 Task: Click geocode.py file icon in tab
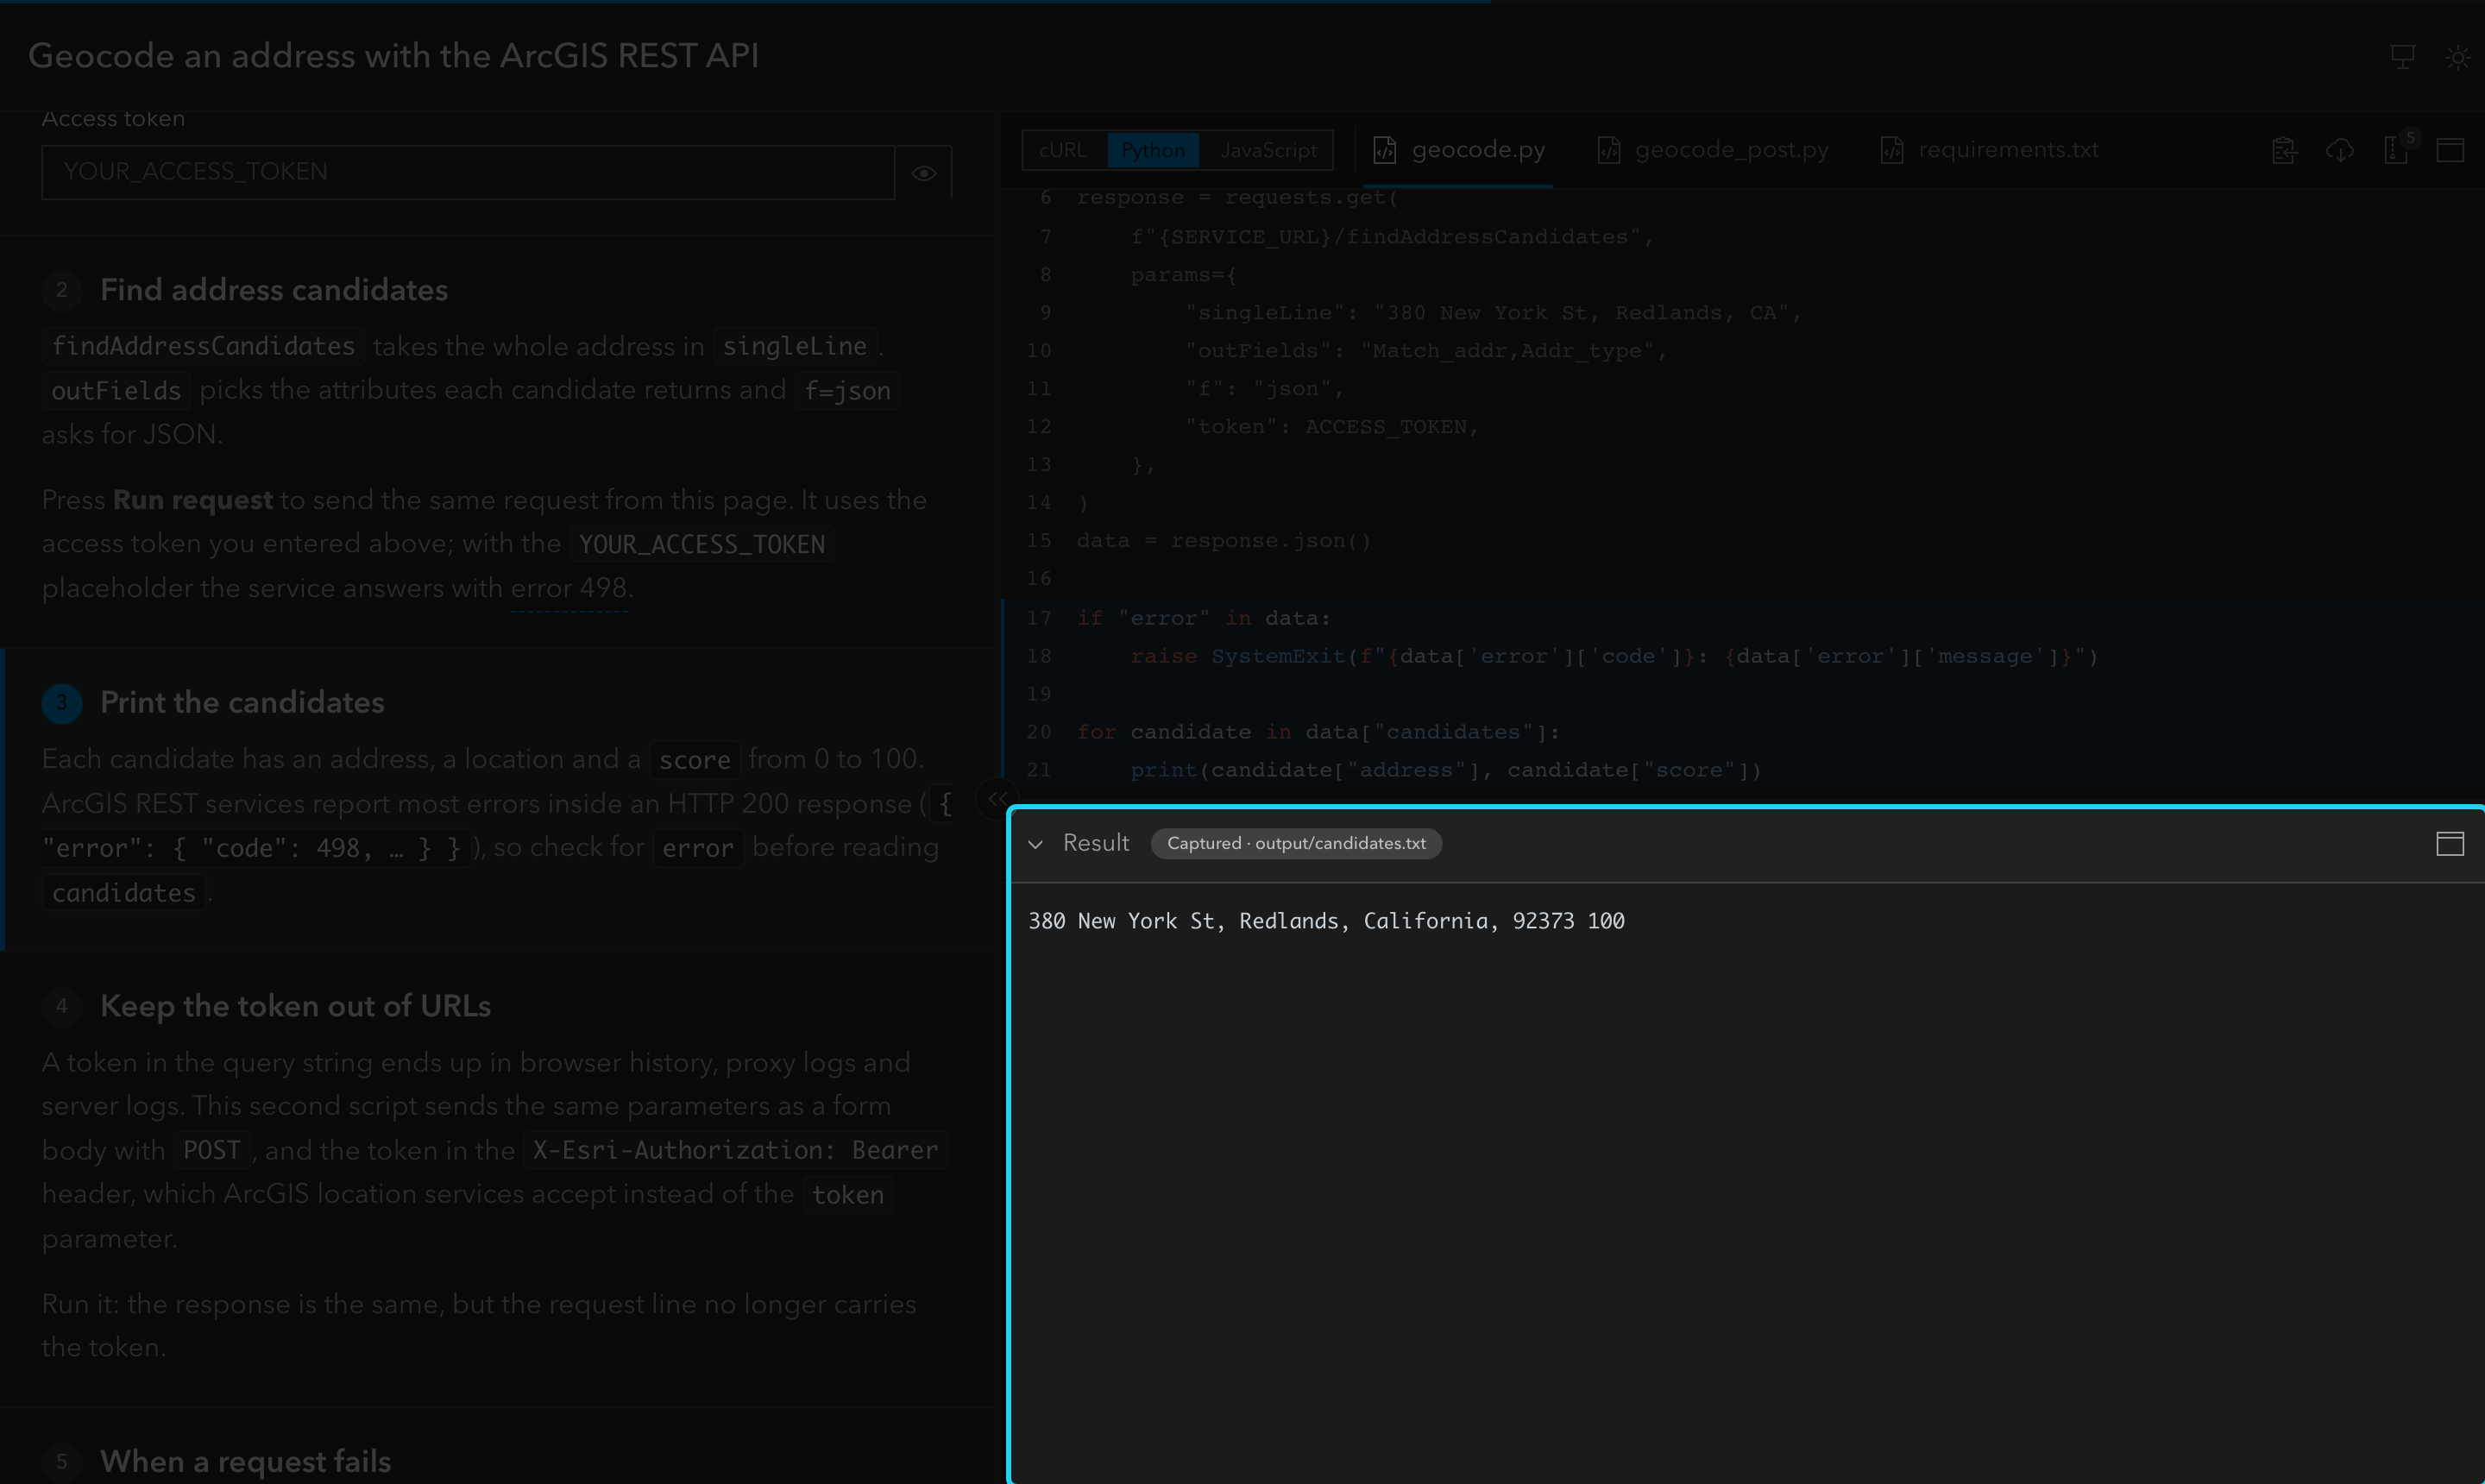coord(1385,150)
